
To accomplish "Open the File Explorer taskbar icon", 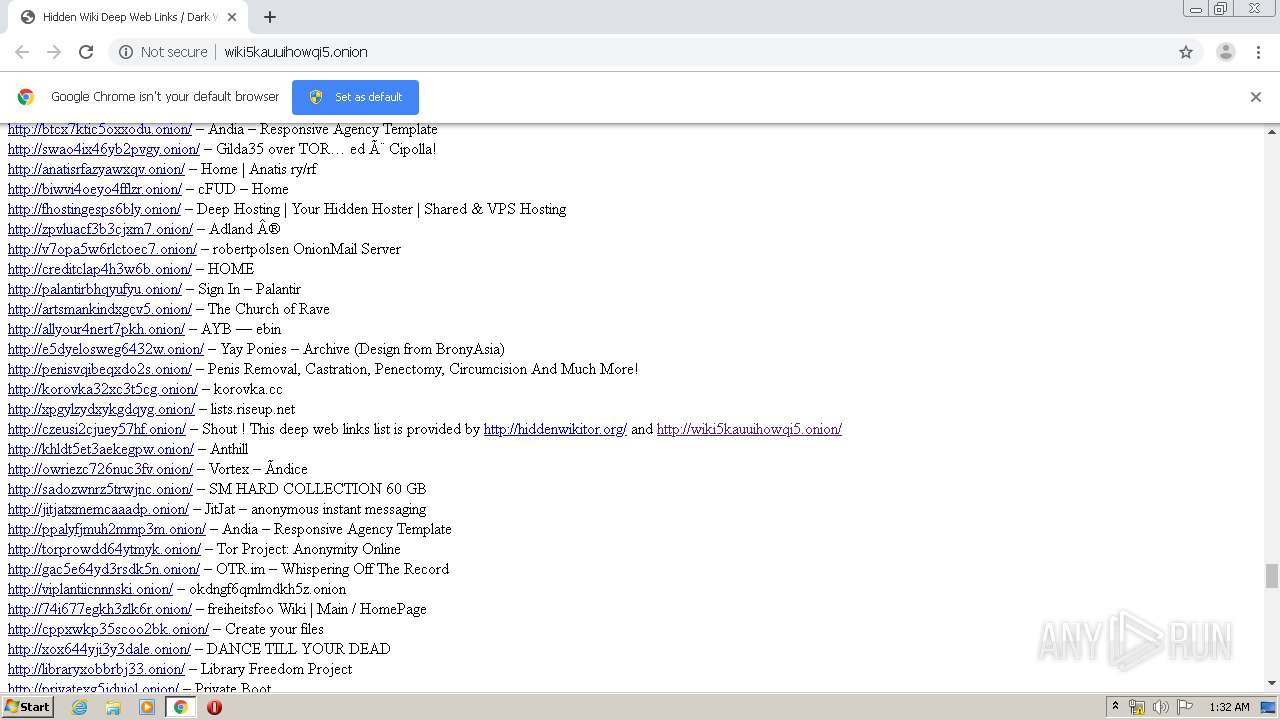I will coord(113,707).
